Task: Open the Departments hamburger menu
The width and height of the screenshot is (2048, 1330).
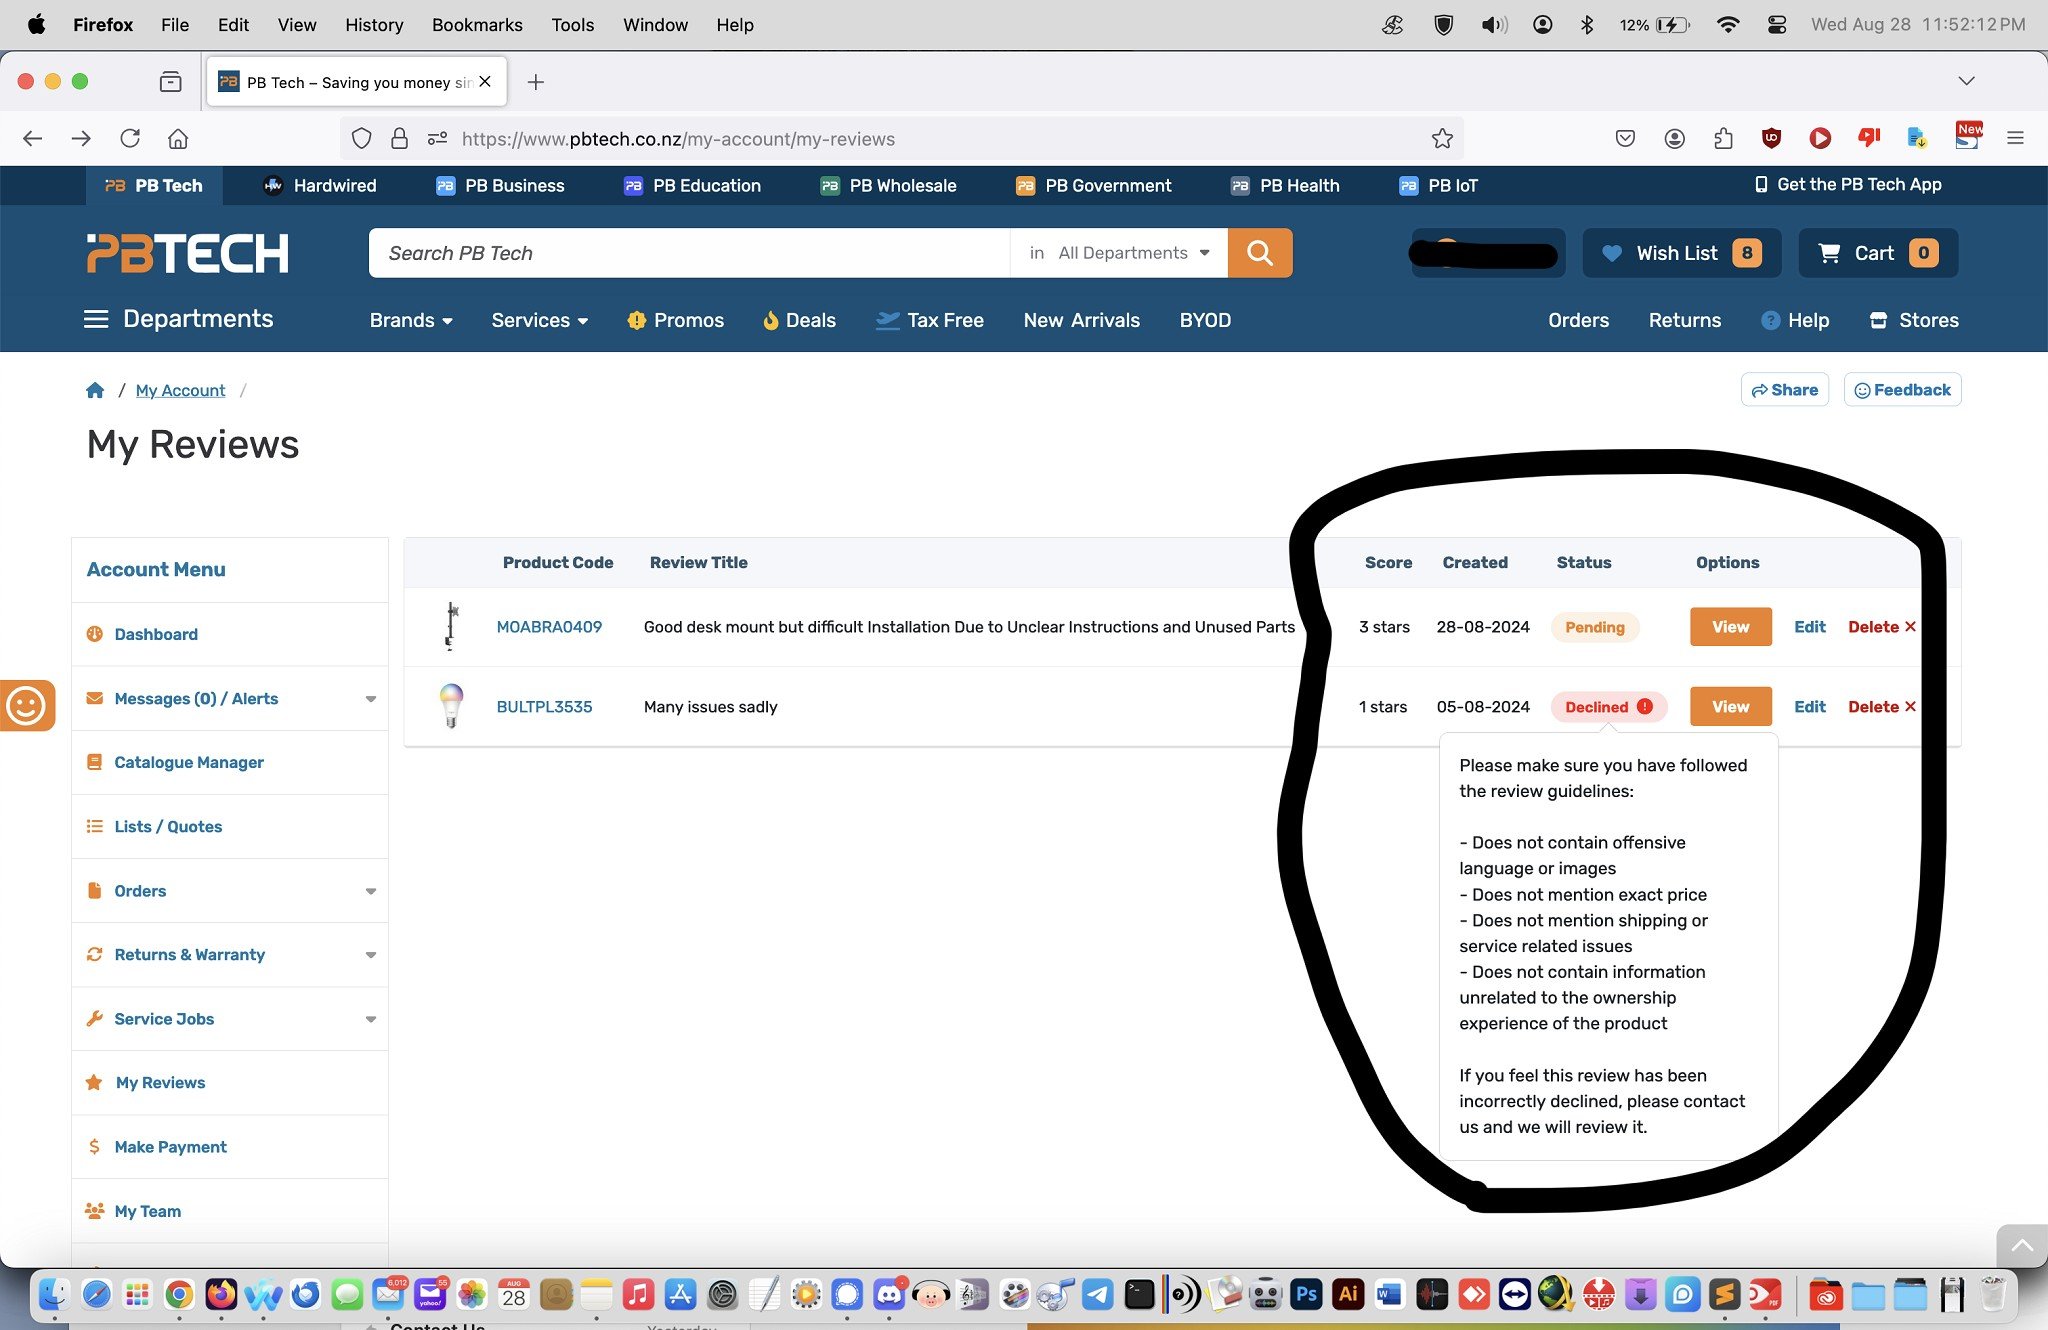Action: [179, 319]
